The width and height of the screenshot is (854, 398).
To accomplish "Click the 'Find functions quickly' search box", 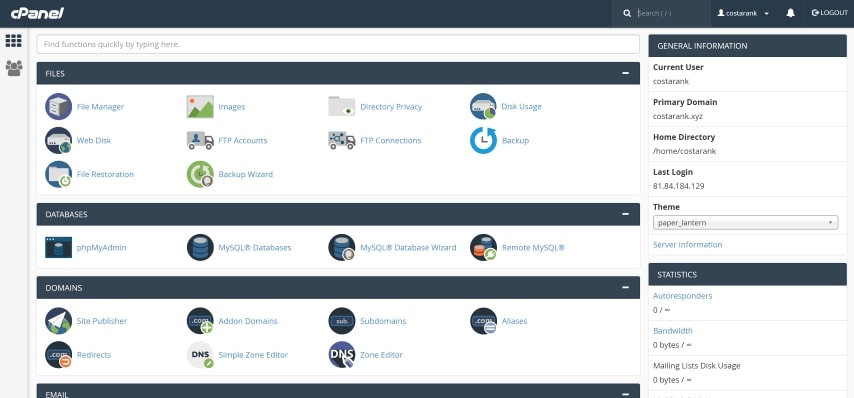I will click(338, 44).
